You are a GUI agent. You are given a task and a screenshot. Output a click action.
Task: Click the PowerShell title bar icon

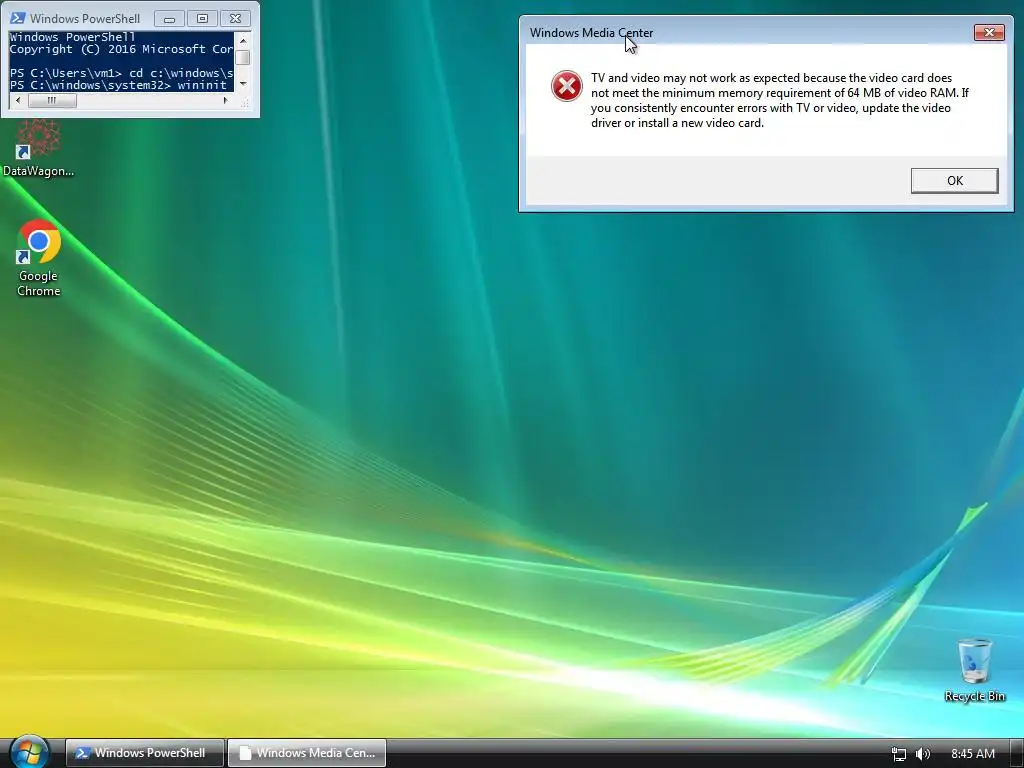point(18,18)
